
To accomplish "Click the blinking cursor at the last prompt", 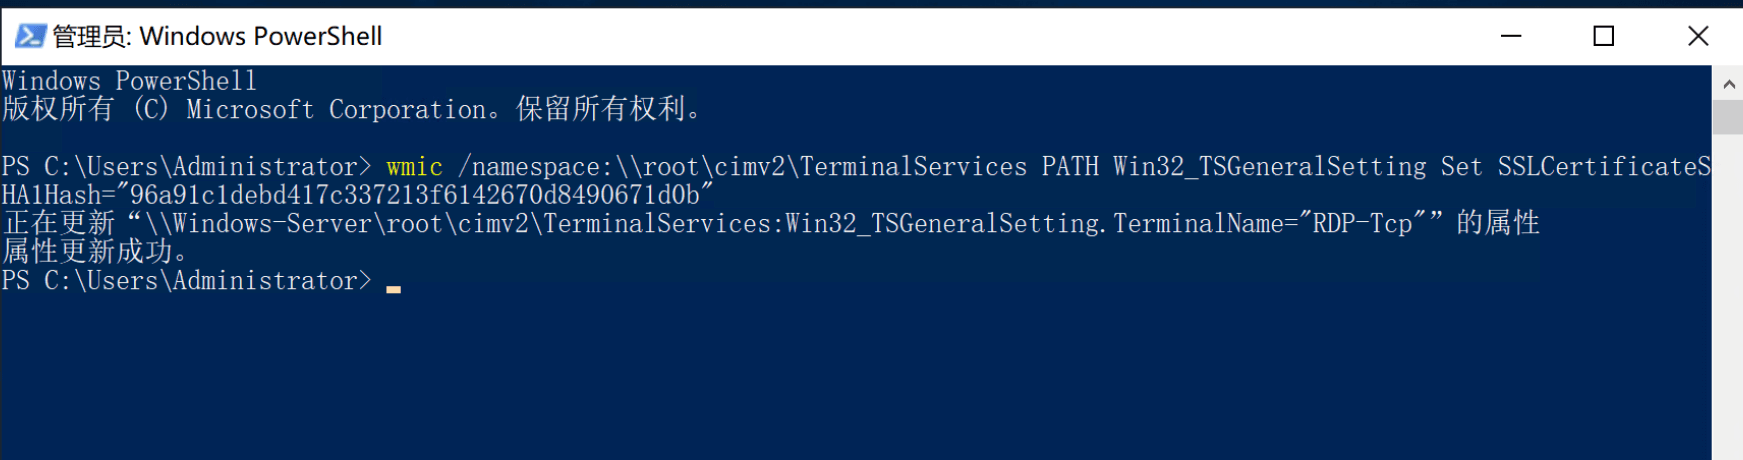I will click(x=394, y=288).
